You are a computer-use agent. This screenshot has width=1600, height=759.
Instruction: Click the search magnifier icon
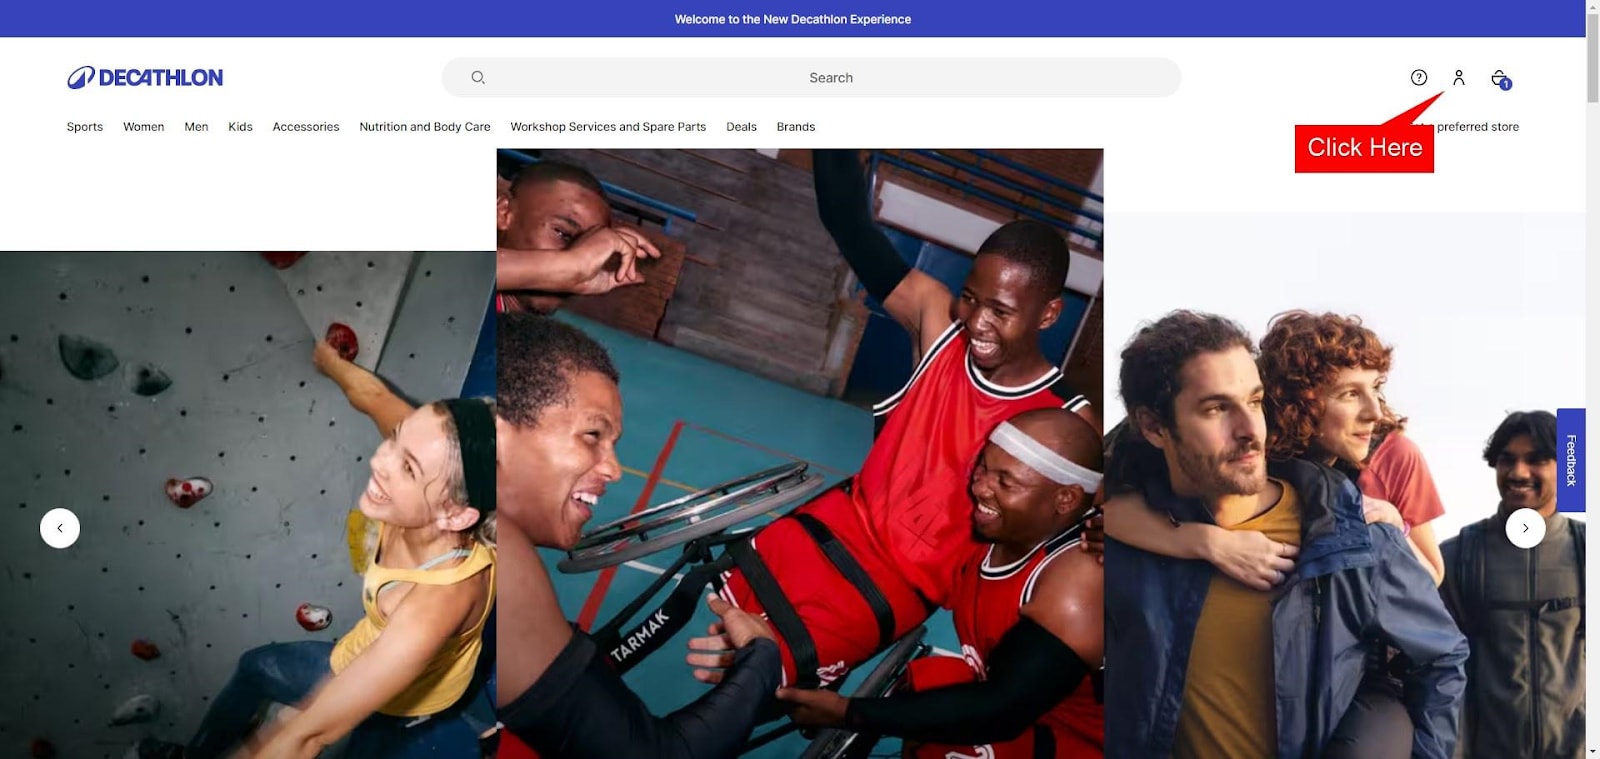[x=478, y=77]
